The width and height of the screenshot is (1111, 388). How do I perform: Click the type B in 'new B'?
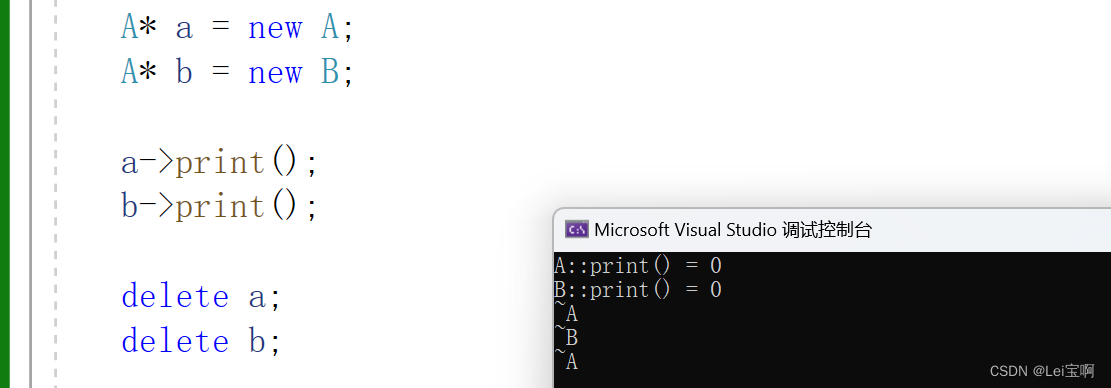(x=330, y=73)
